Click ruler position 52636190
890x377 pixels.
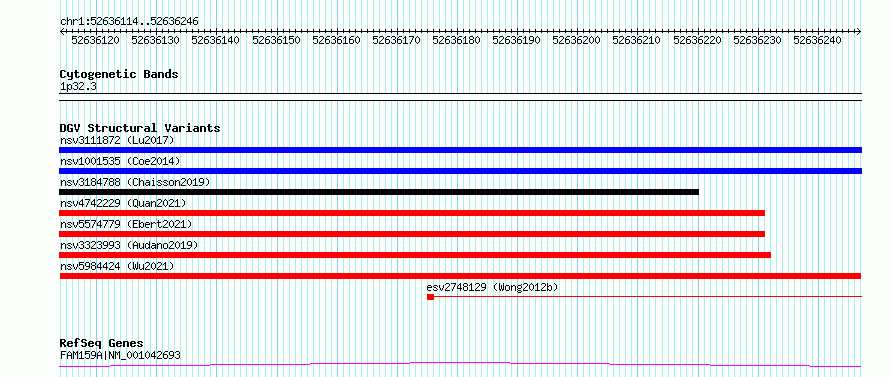(517, 40)
